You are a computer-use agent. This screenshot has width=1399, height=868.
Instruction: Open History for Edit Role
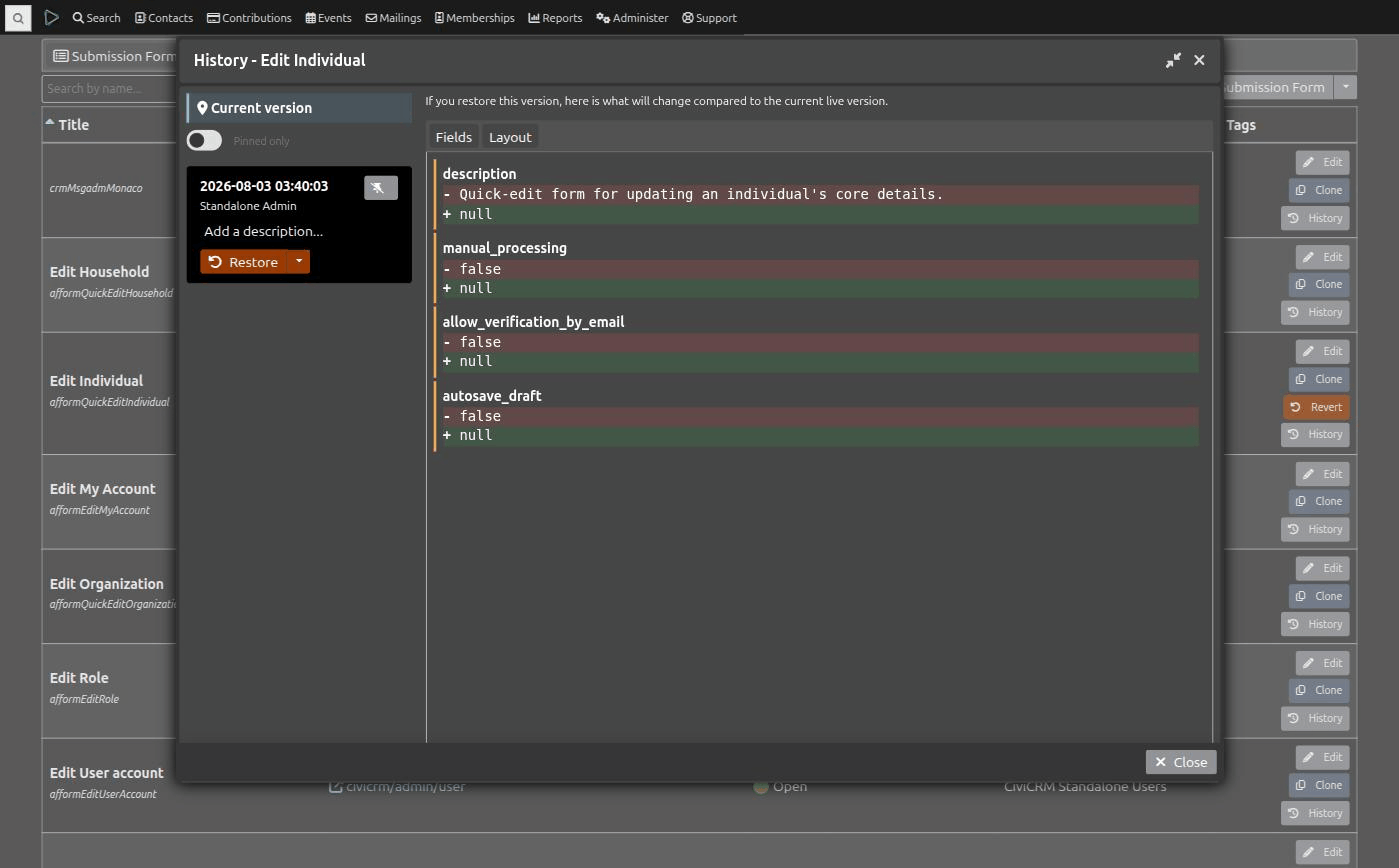point(1315,718)
